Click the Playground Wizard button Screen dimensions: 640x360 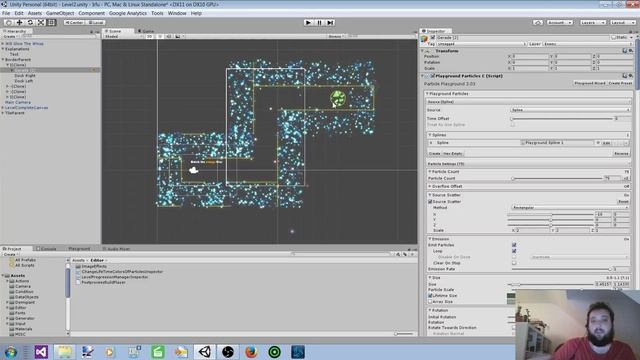point(589,83)
